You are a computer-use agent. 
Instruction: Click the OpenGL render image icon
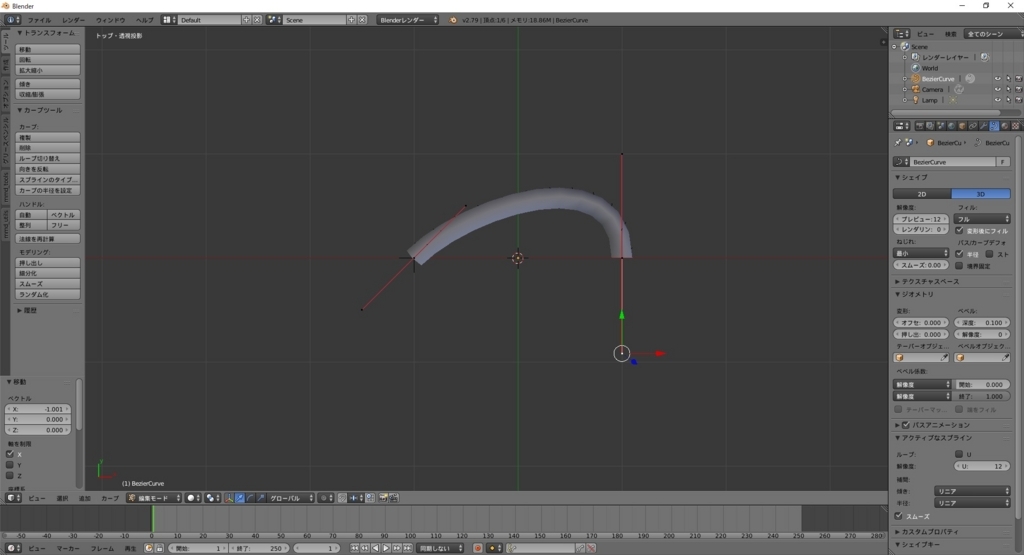point(383,498)
